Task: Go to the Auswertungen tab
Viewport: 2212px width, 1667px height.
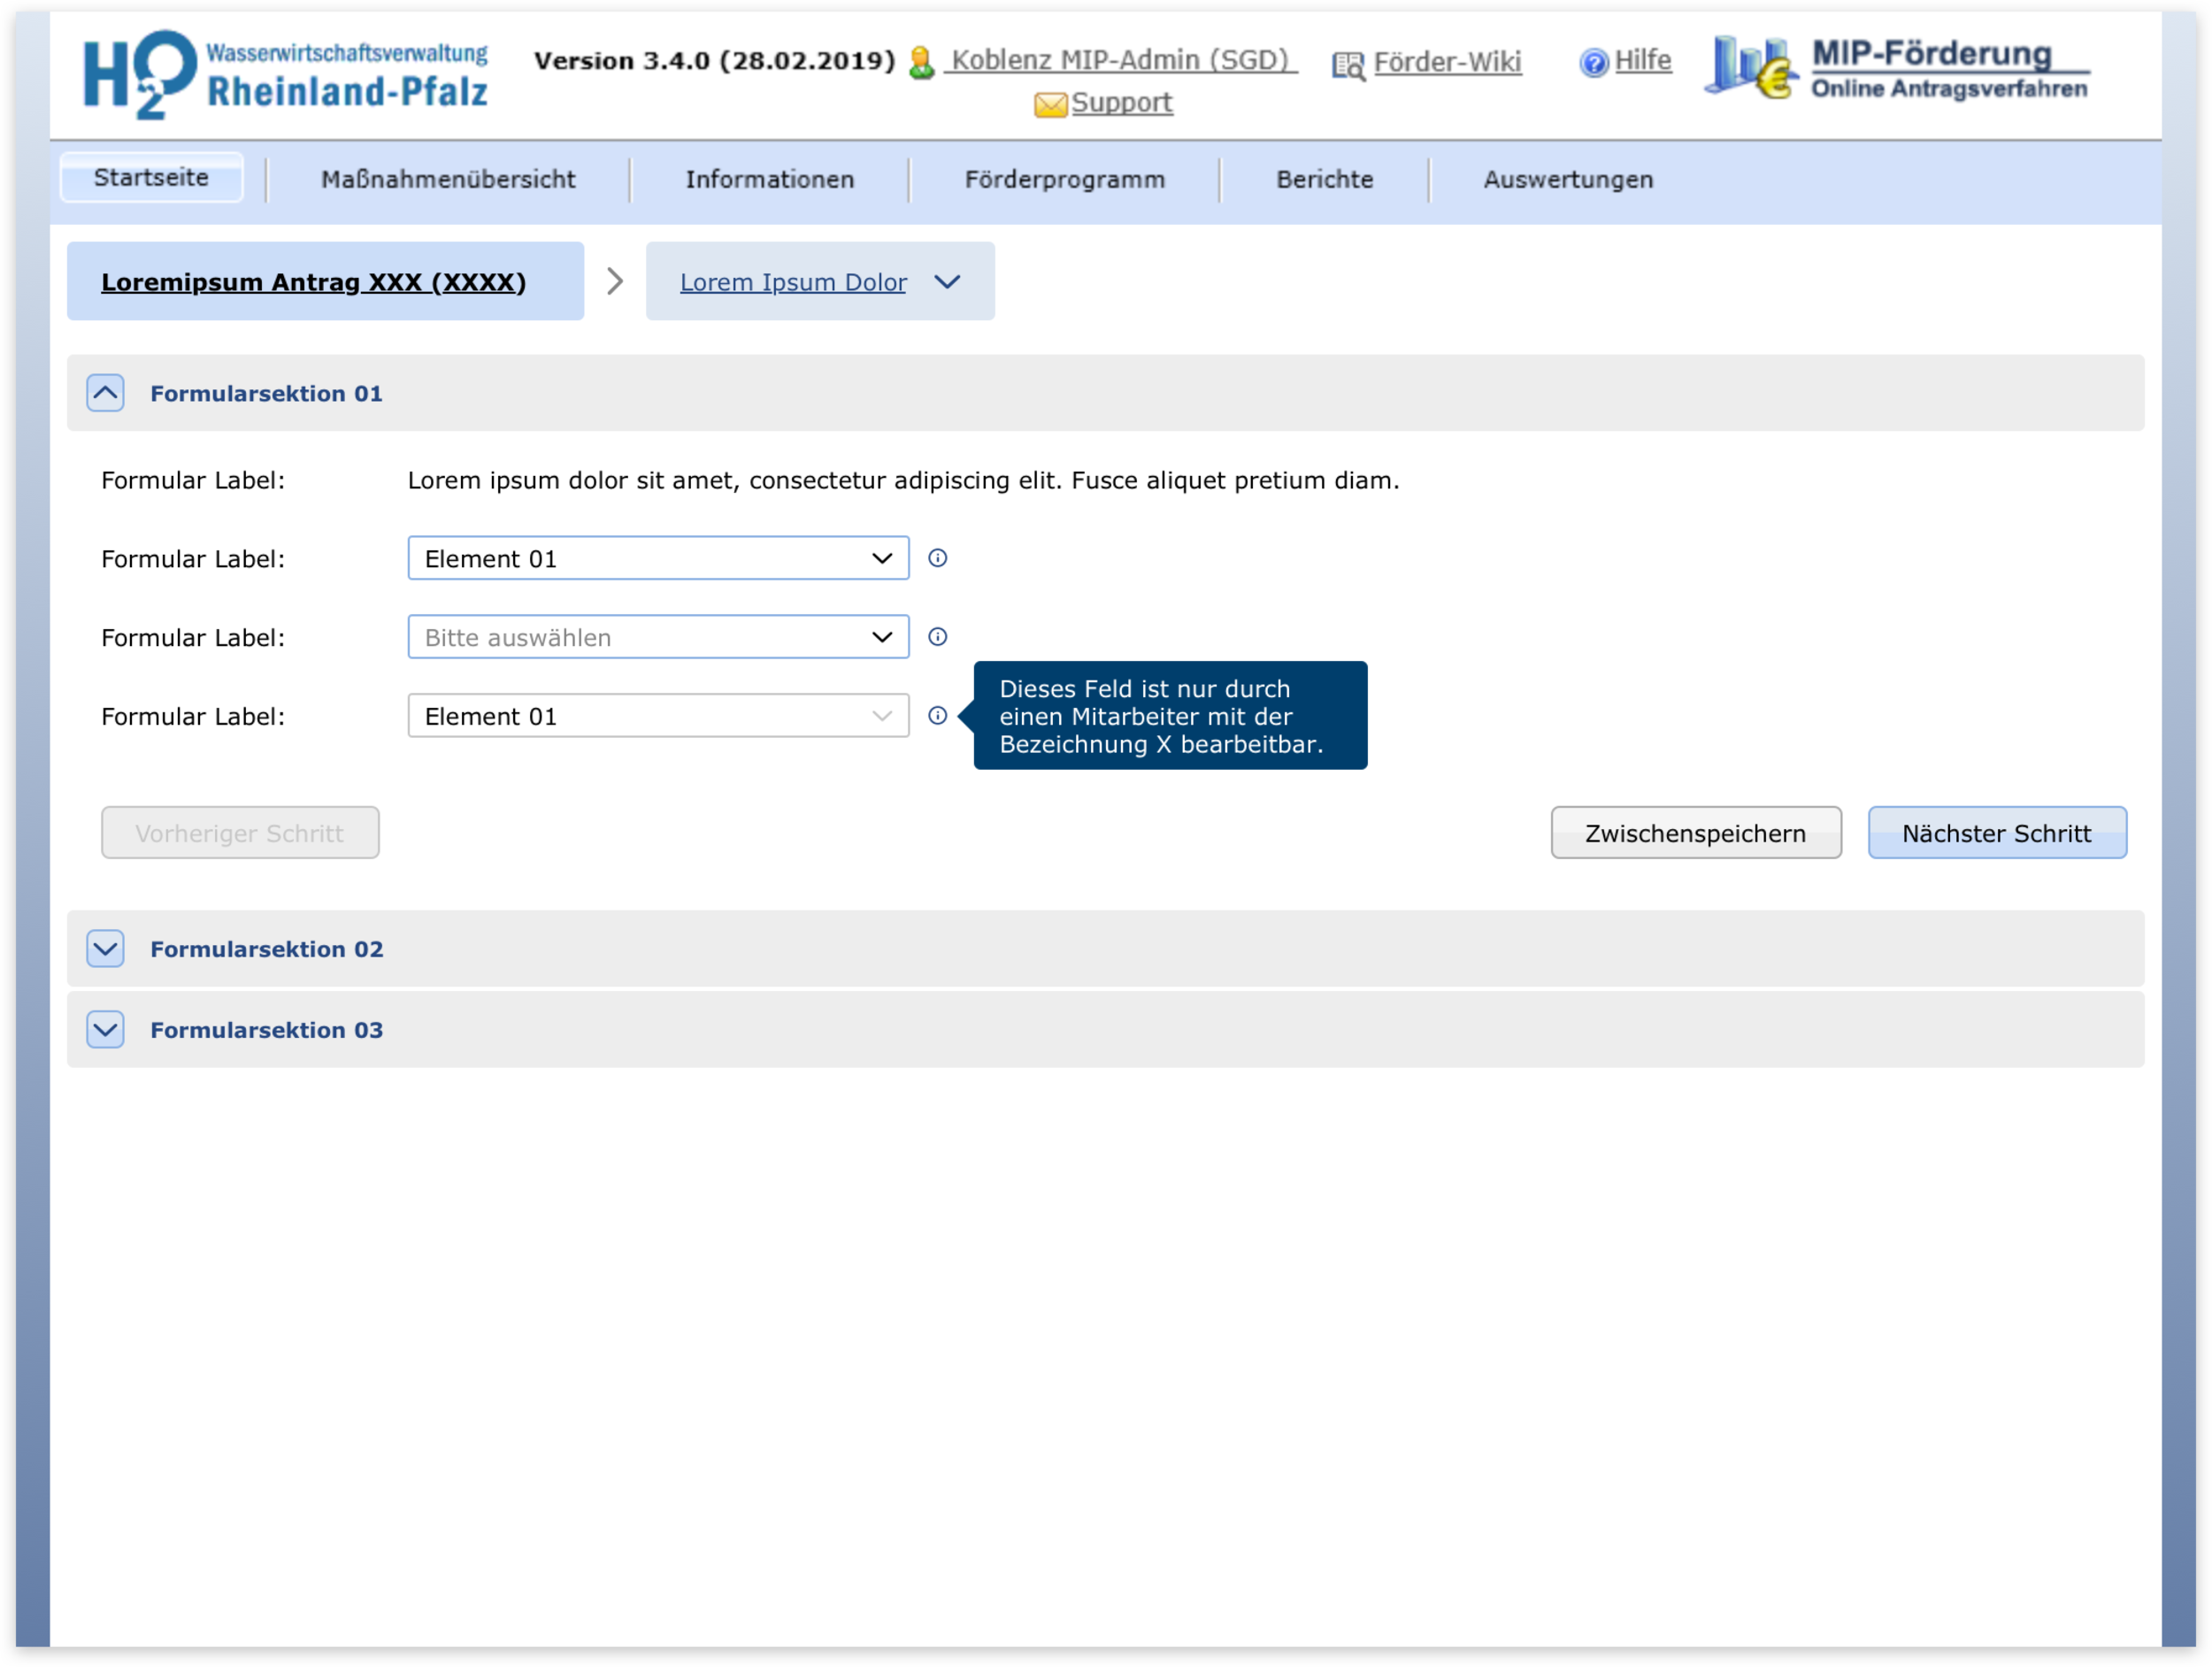Action: coord(1567,180)
